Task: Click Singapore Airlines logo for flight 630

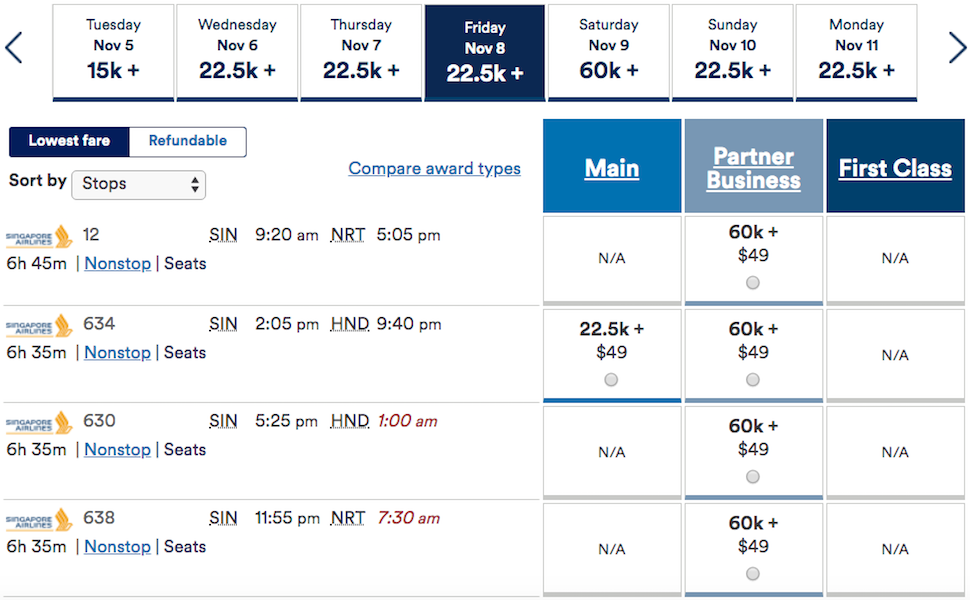Action: click(39, 423)
